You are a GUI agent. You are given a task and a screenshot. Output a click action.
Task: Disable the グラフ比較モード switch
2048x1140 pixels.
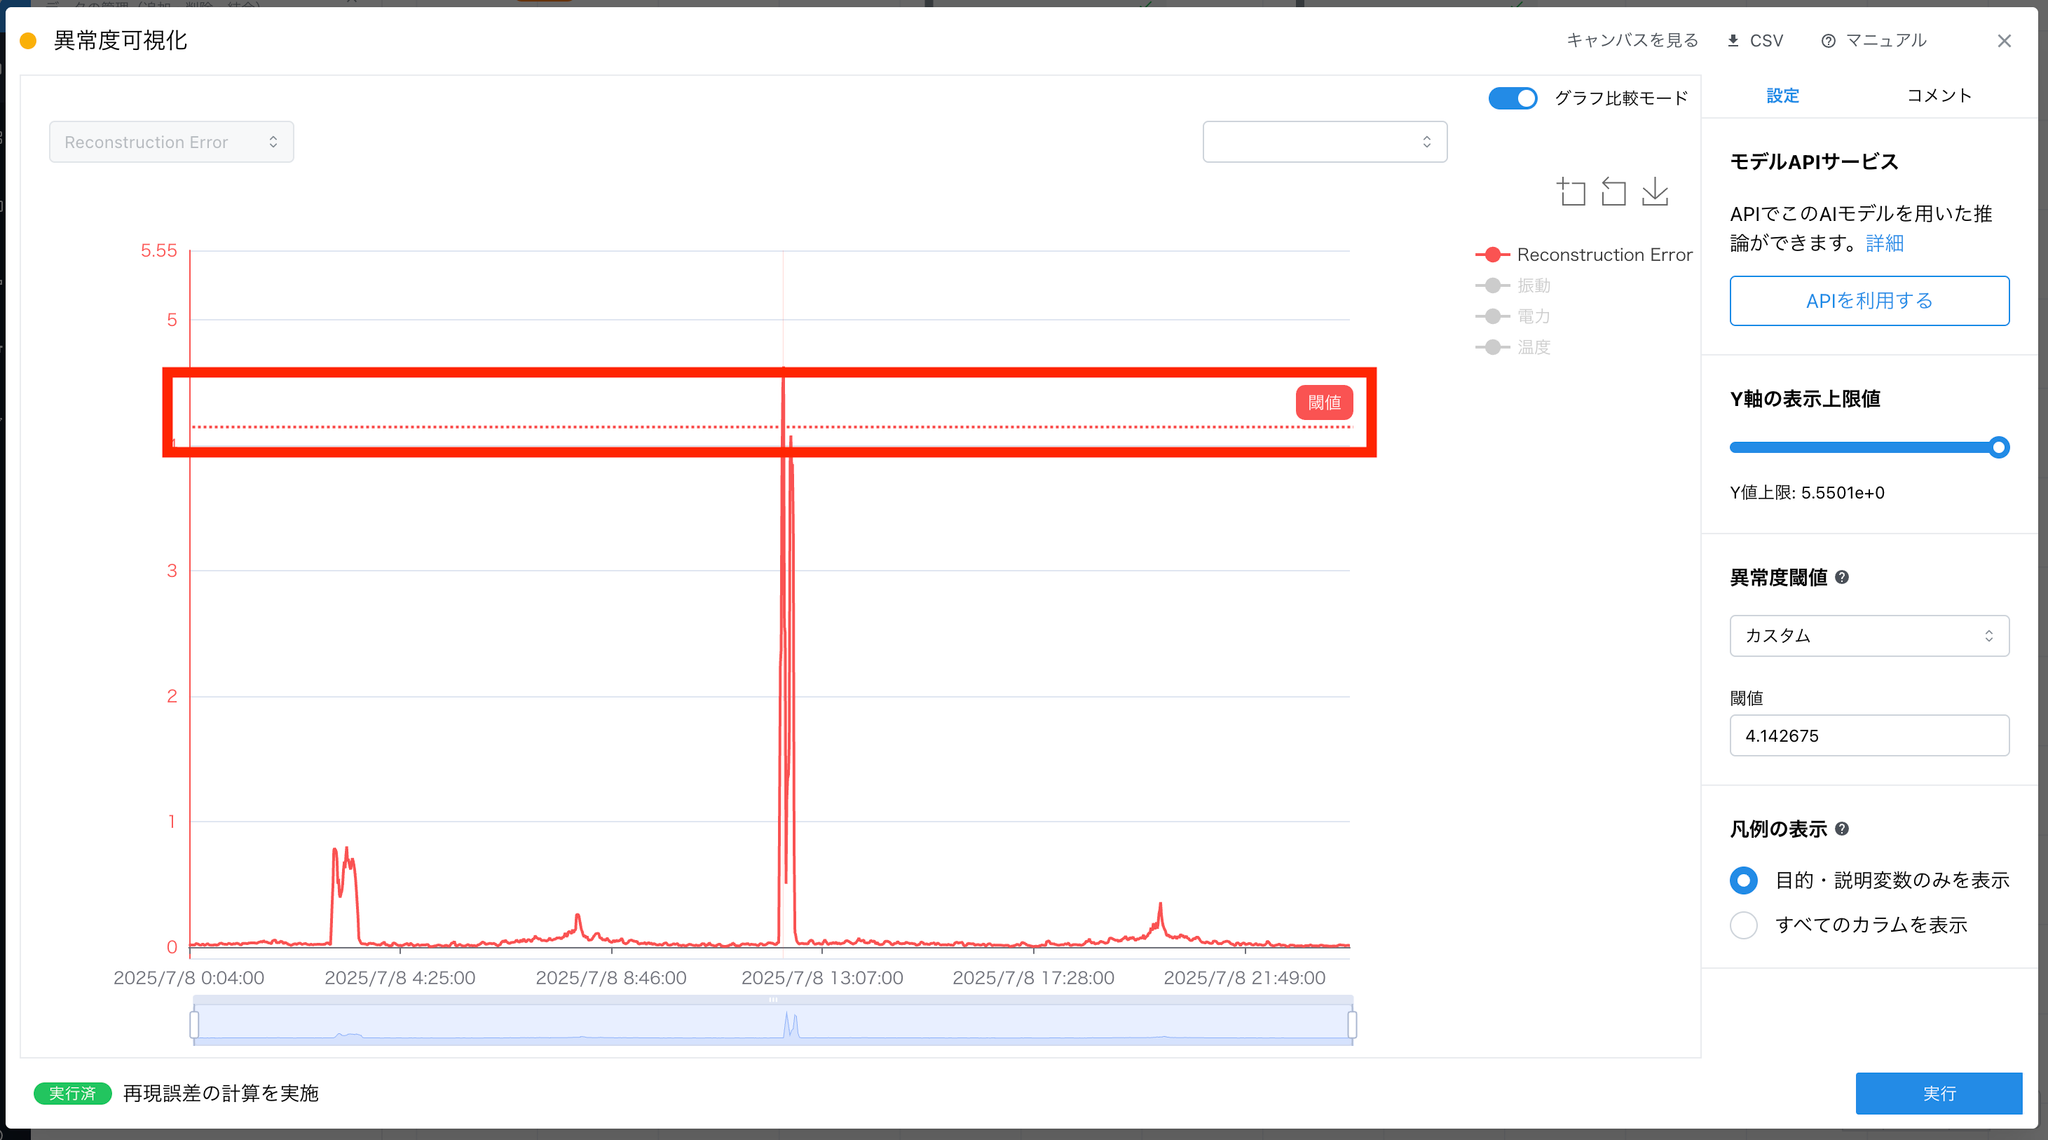(x=1512, y=98)
